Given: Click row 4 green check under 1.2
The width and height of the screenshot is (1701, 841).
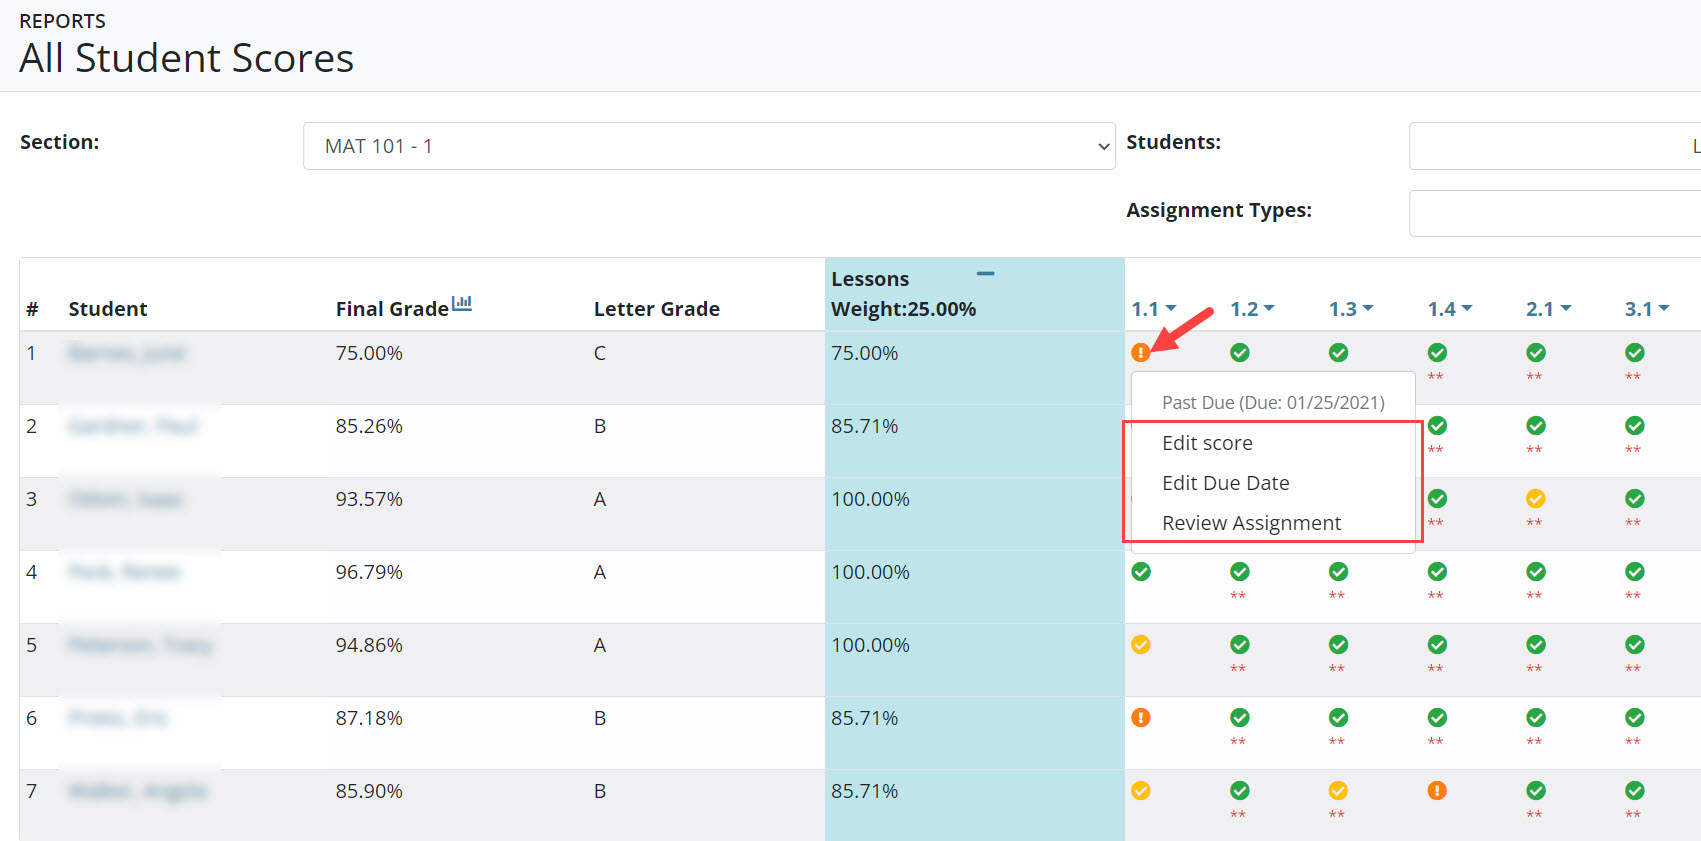Looking at the screenshot, I should (1240, 571).
